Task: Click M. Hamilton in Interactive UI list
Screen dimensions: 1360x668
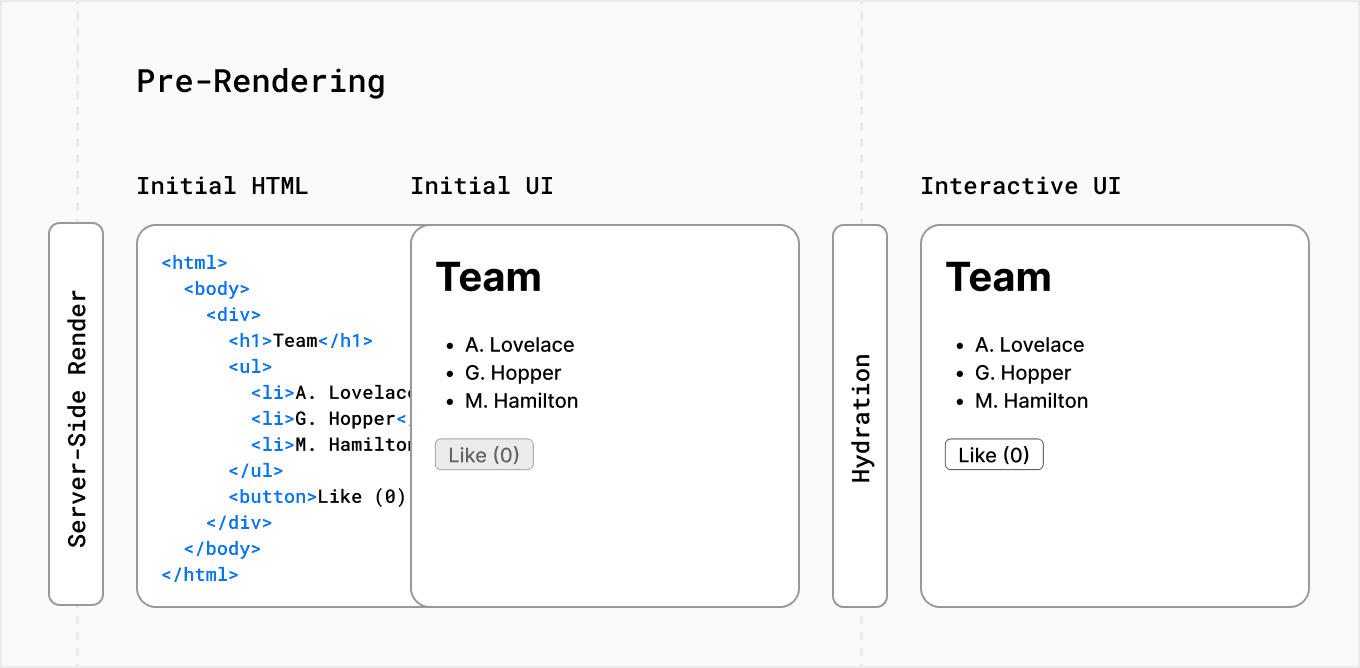Action: (x=1031, y=401)
